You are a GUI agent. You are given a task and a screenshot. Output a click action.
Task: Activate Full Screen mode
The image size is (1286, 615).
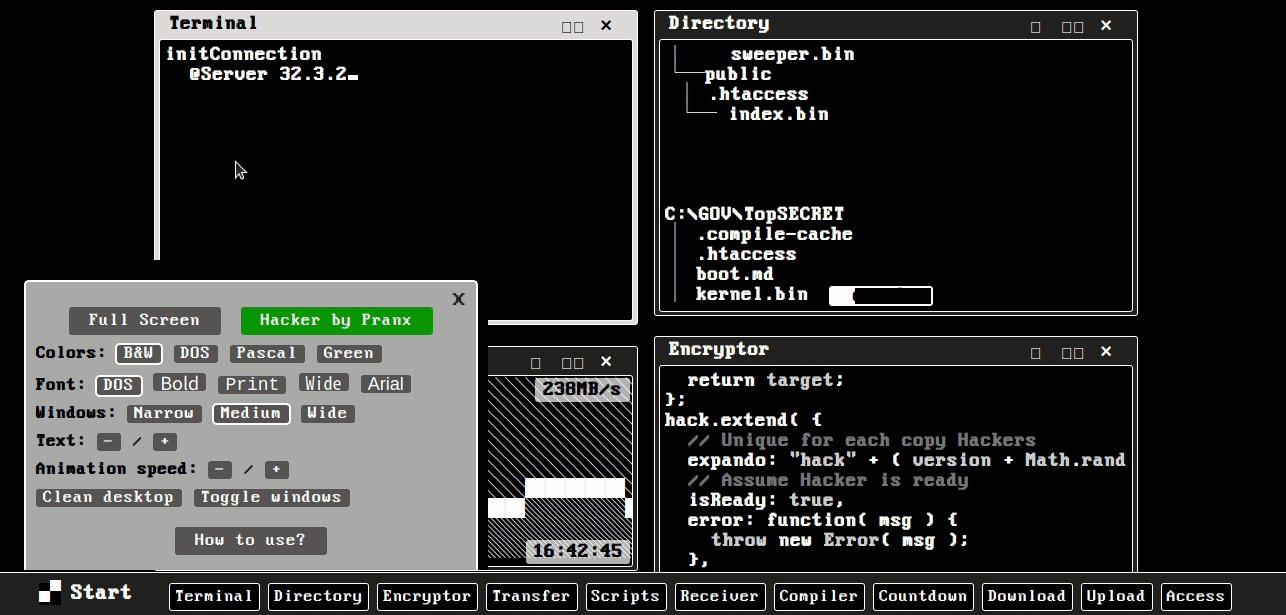coord(144,320)
